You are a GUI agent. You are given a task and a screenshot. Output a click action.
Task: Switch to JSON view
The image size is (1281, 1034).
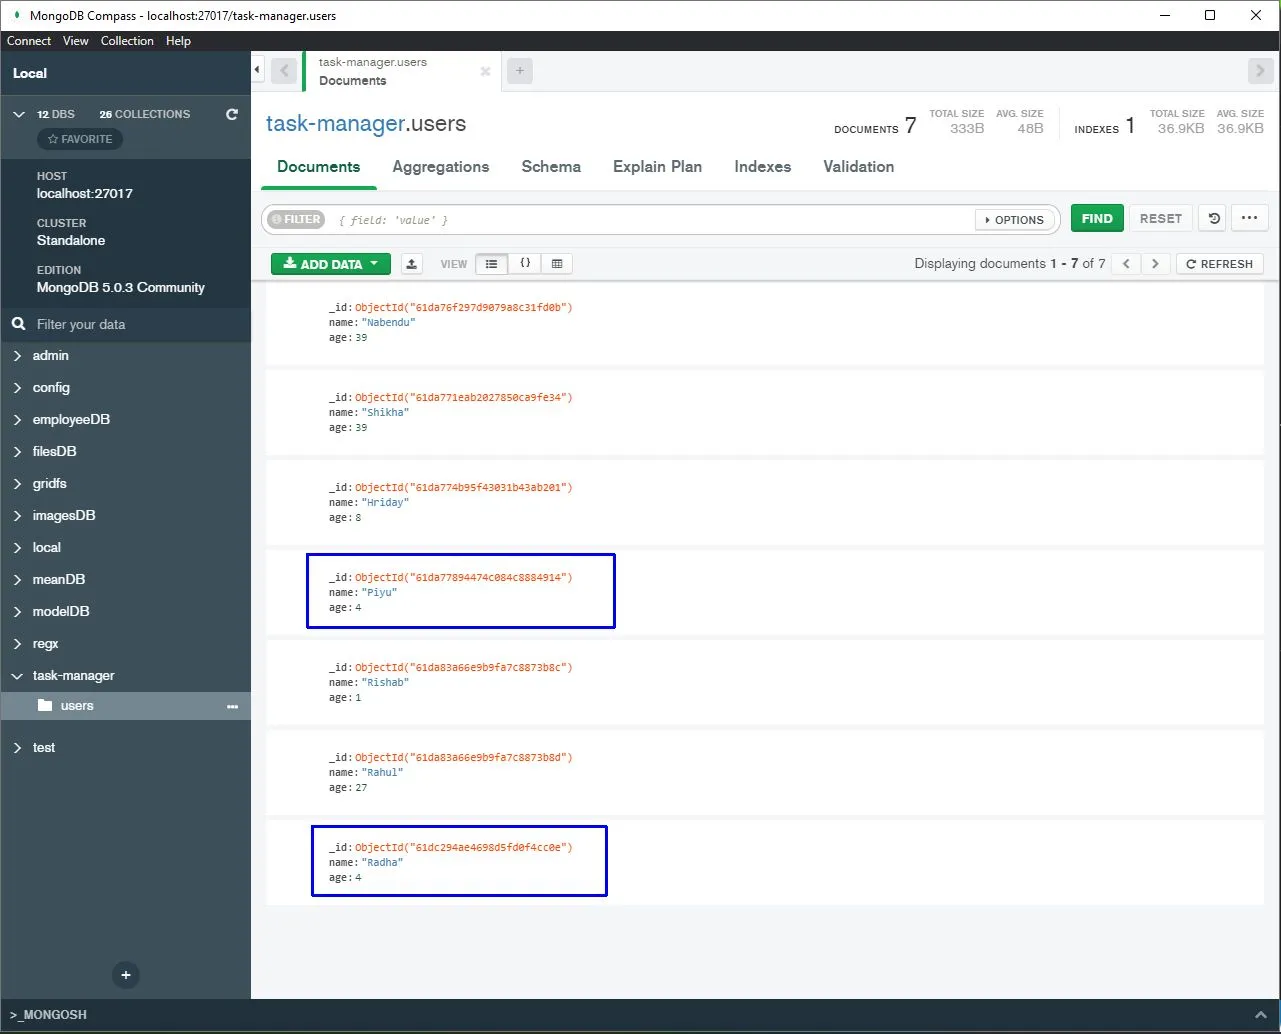click(525, 264)
